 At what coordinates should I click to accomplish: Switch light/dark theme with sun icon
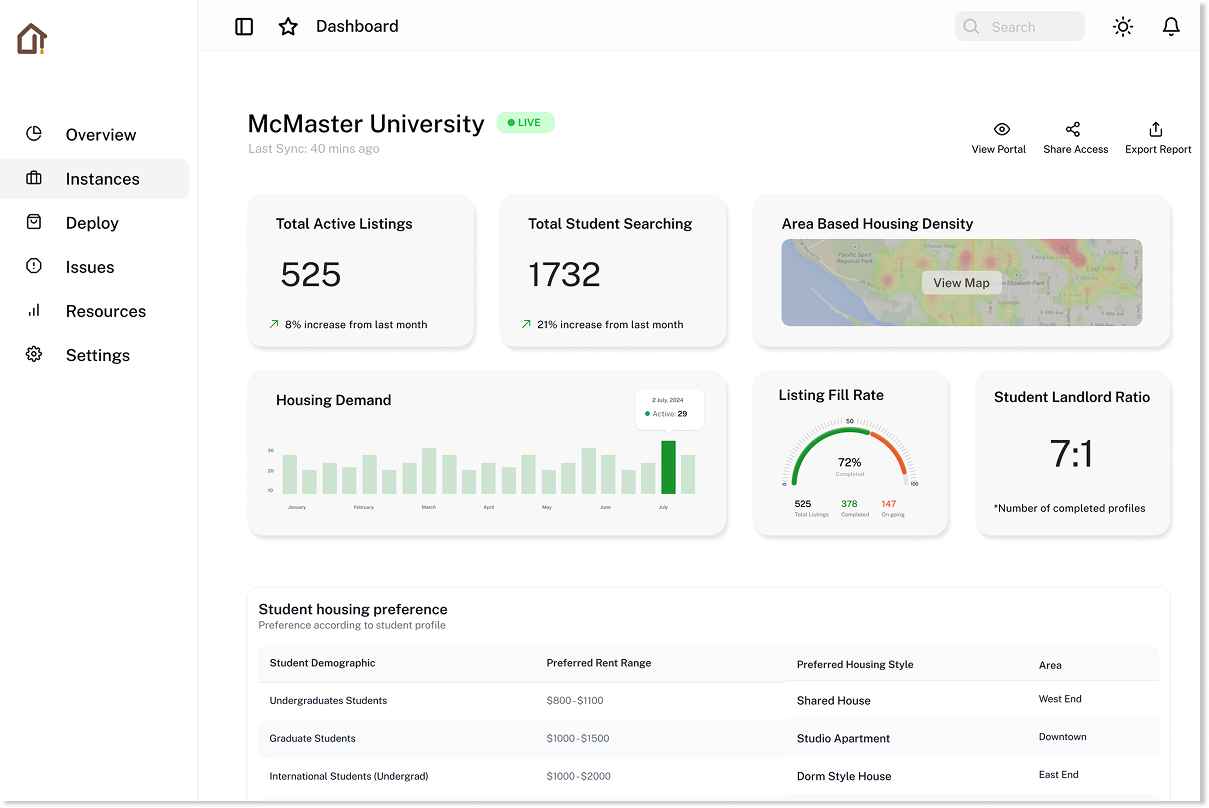pyautogui.click(x=1123, y=27)
